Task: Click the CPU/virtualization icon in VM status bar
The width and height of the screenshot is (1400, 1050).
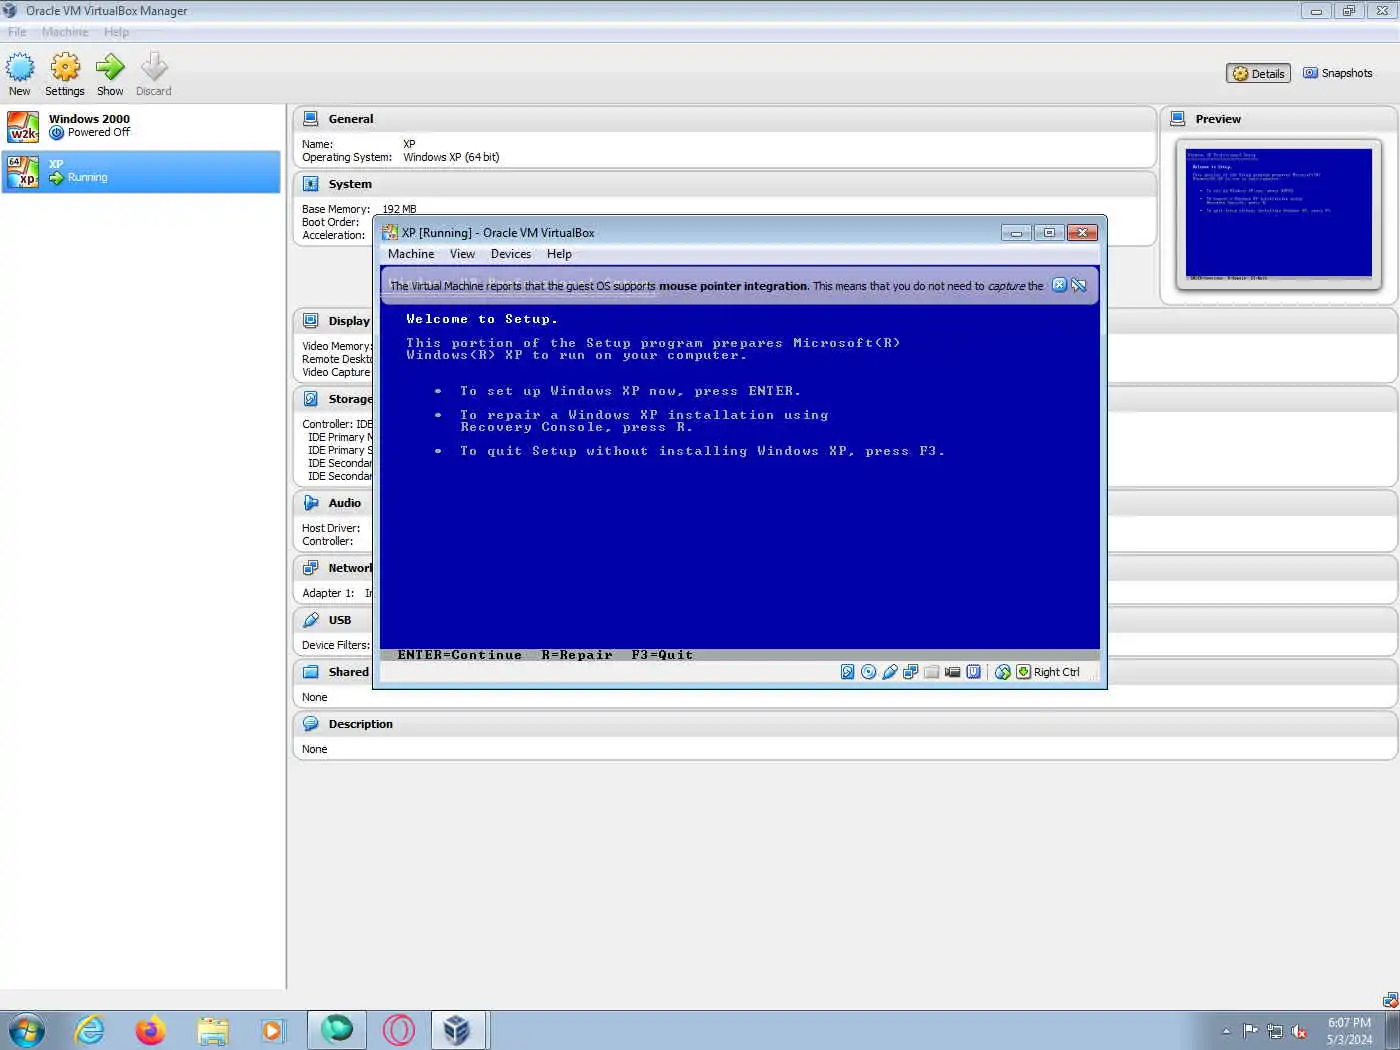Action: [x=974, y=672]
